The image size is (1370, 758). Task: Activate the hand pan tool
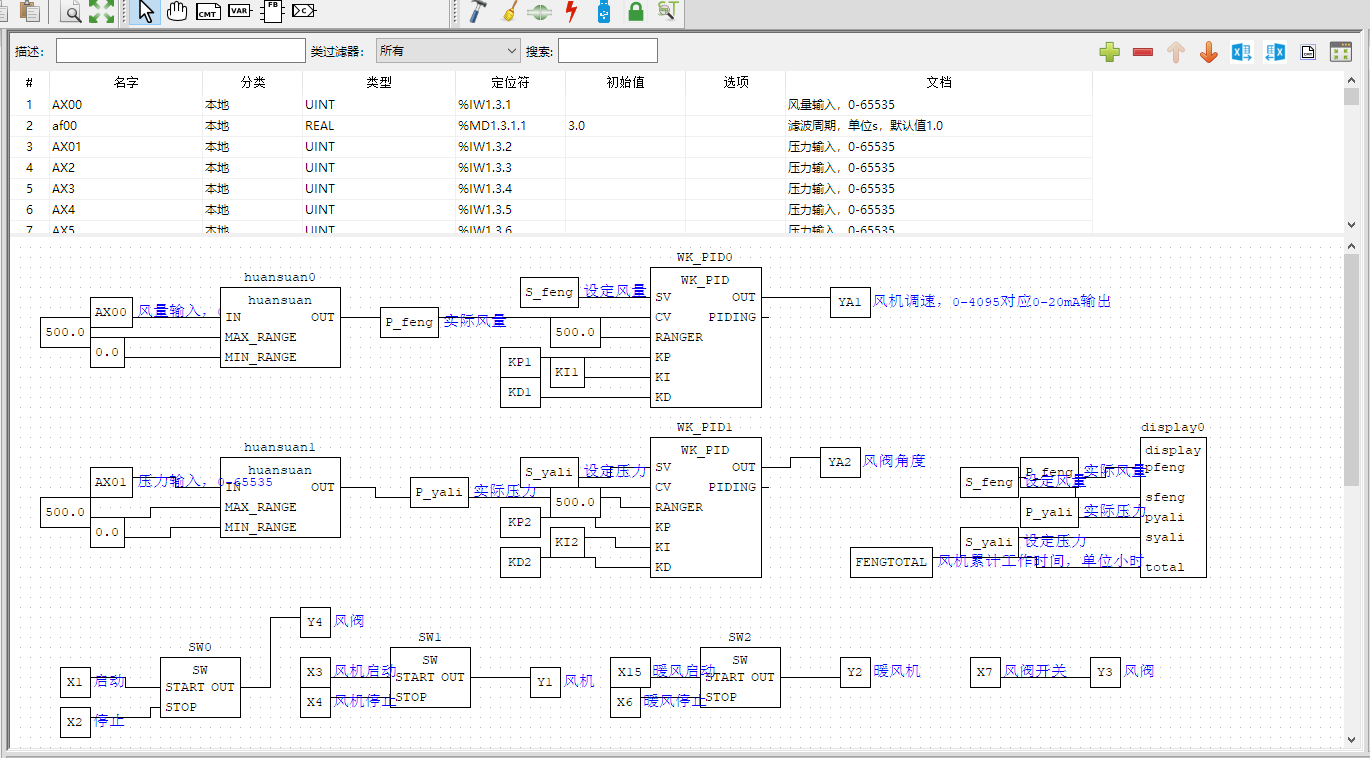coord(177,12)
